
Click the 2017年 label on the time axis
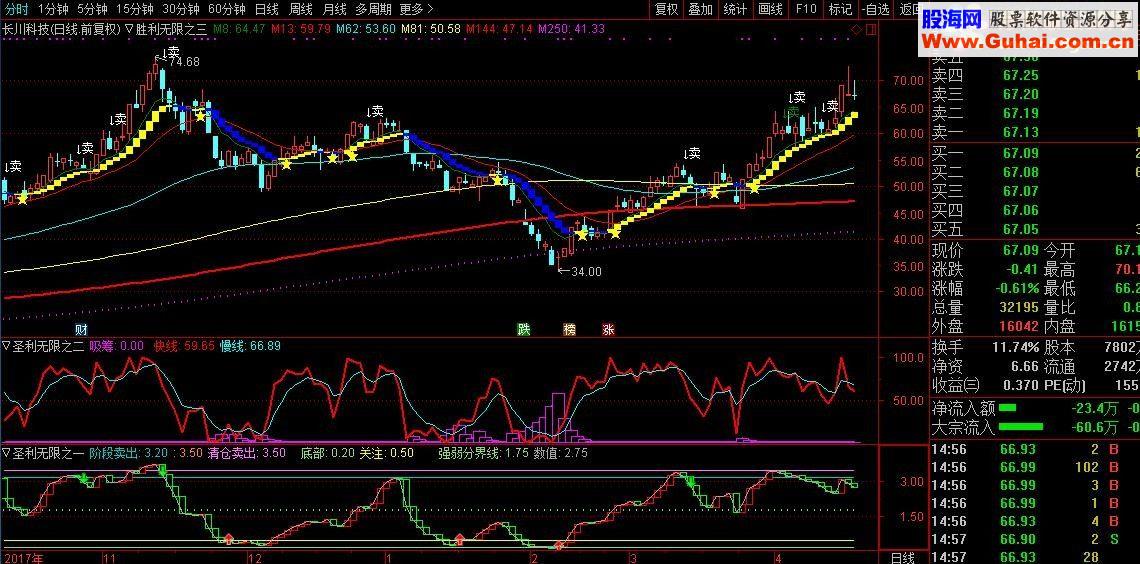click(24, 558)
